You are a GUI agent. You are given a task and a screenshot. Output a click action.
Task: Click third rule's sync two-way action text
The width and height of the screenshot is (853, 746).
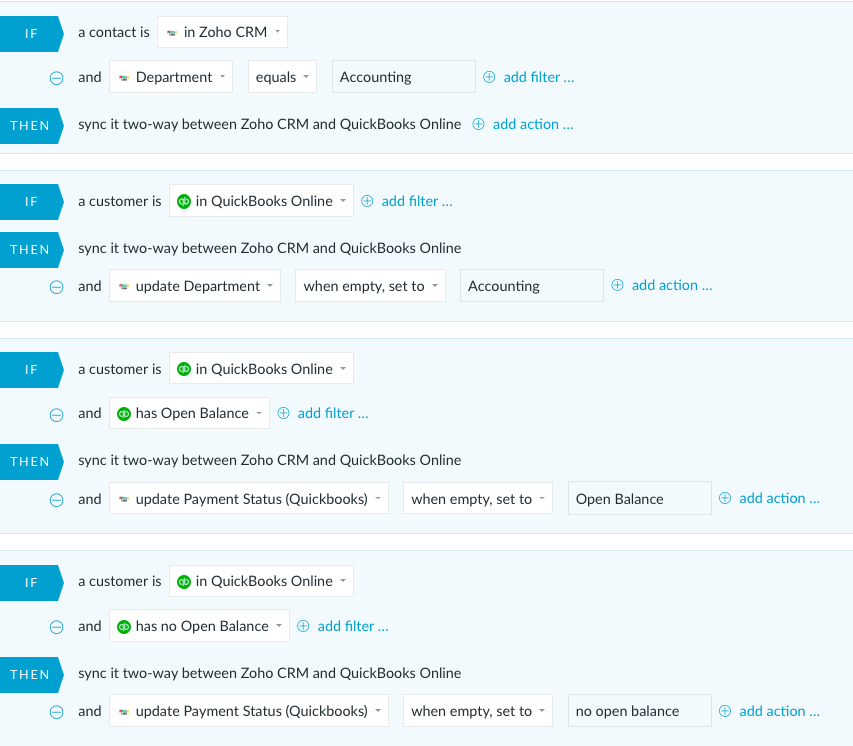[x=270, y=460]
